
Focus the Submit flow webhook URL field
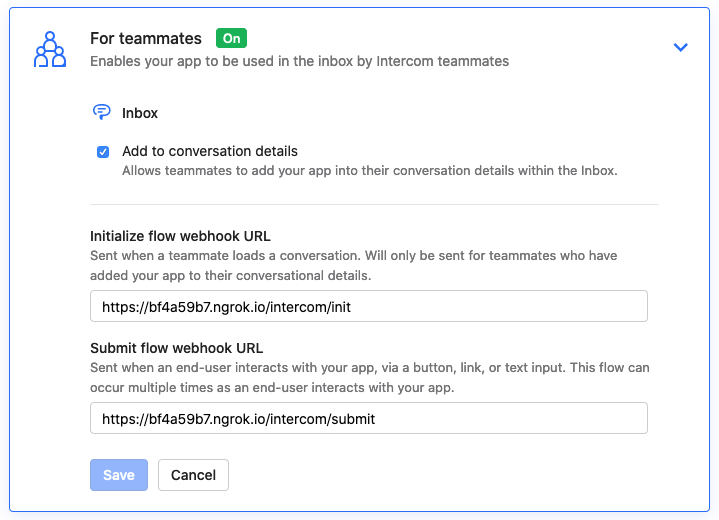[369, 419]
